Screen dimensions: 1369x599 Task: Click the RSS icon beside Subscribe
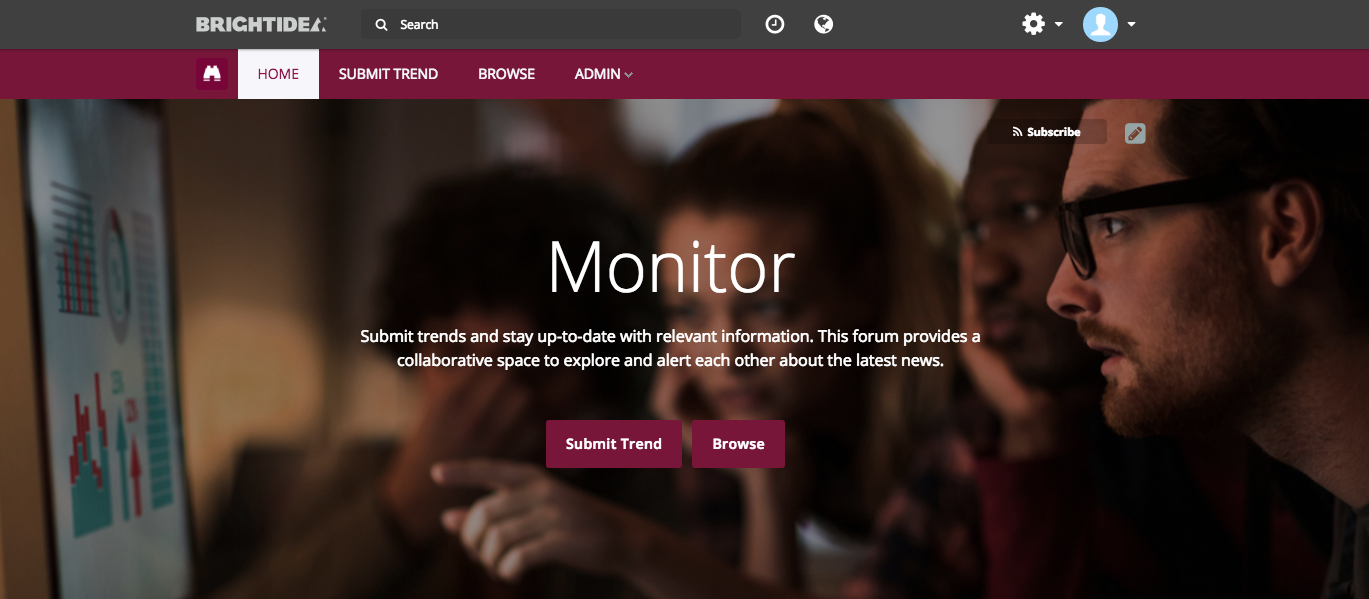[x=1018, y=132]
